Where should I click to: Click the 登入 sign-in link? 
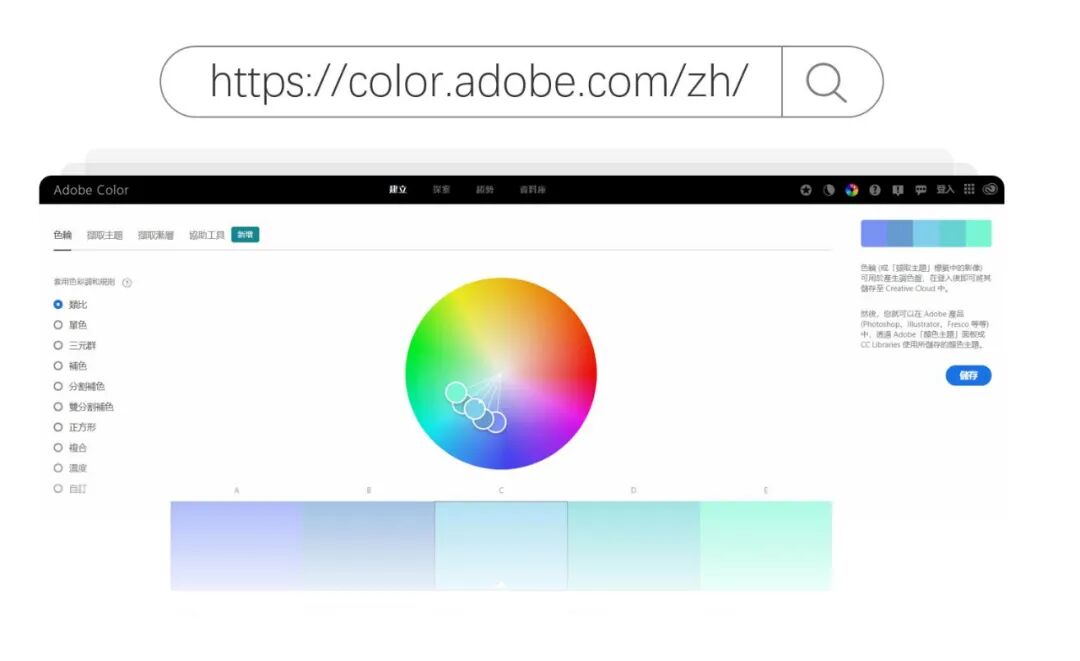[945, 189]
